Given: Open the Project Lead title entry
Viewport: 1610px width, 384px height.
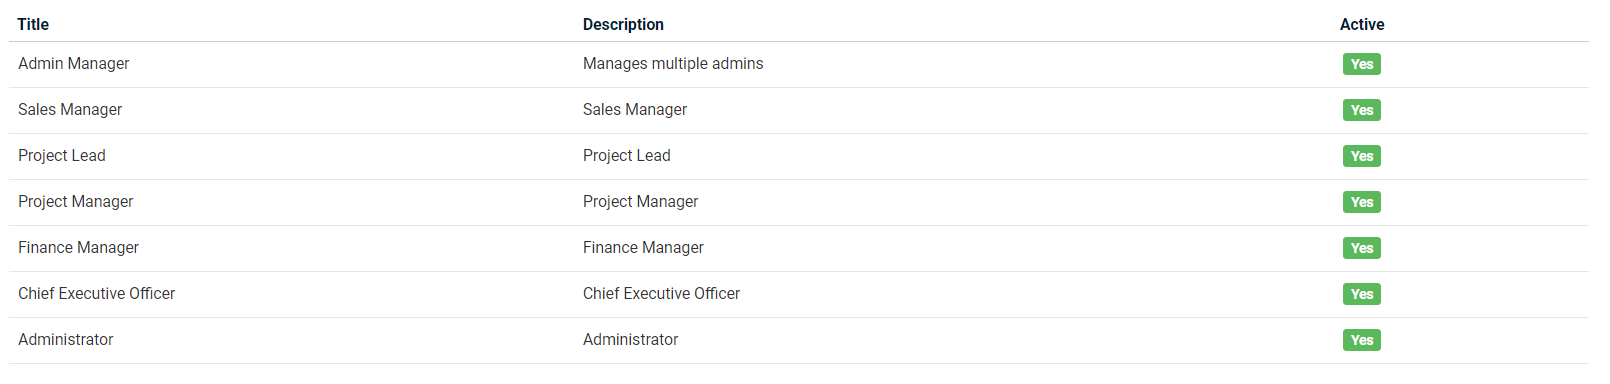Looking at the screenshot, I should (x=62, y=156).
